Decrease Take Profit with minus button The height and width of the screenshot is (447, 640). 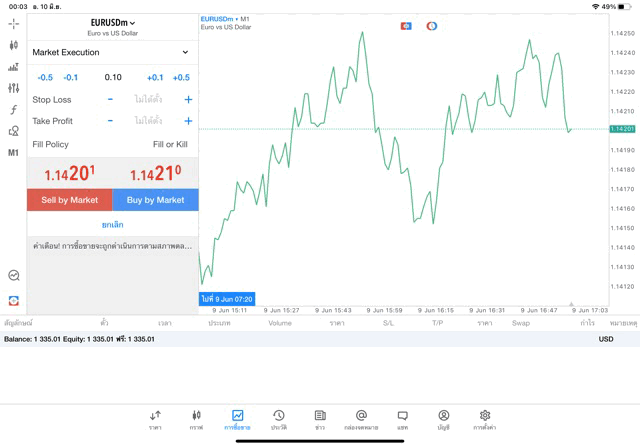pos(110,121)
